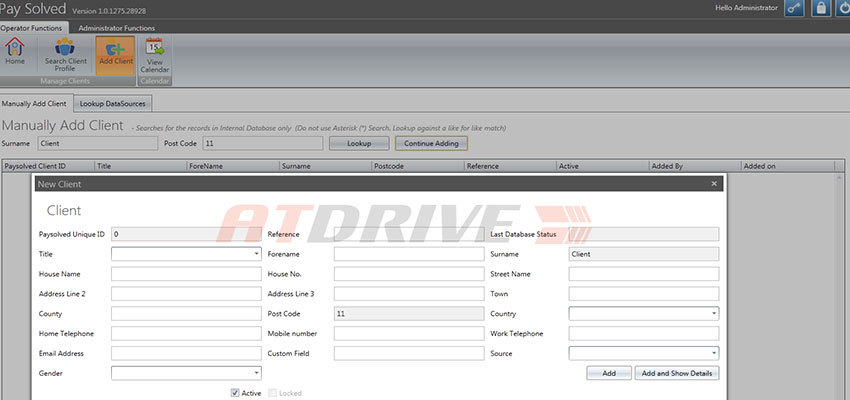Sort by Paysolved Client ID column
Viewport: 850px width, 400px height.
pyautogui.click(x=48, y=166)
